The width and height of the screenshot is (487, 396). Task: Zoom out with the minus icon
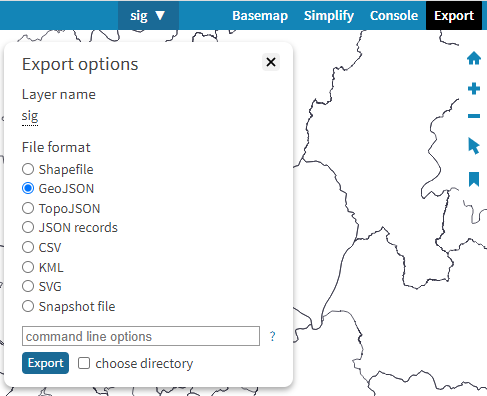(474, 116)
